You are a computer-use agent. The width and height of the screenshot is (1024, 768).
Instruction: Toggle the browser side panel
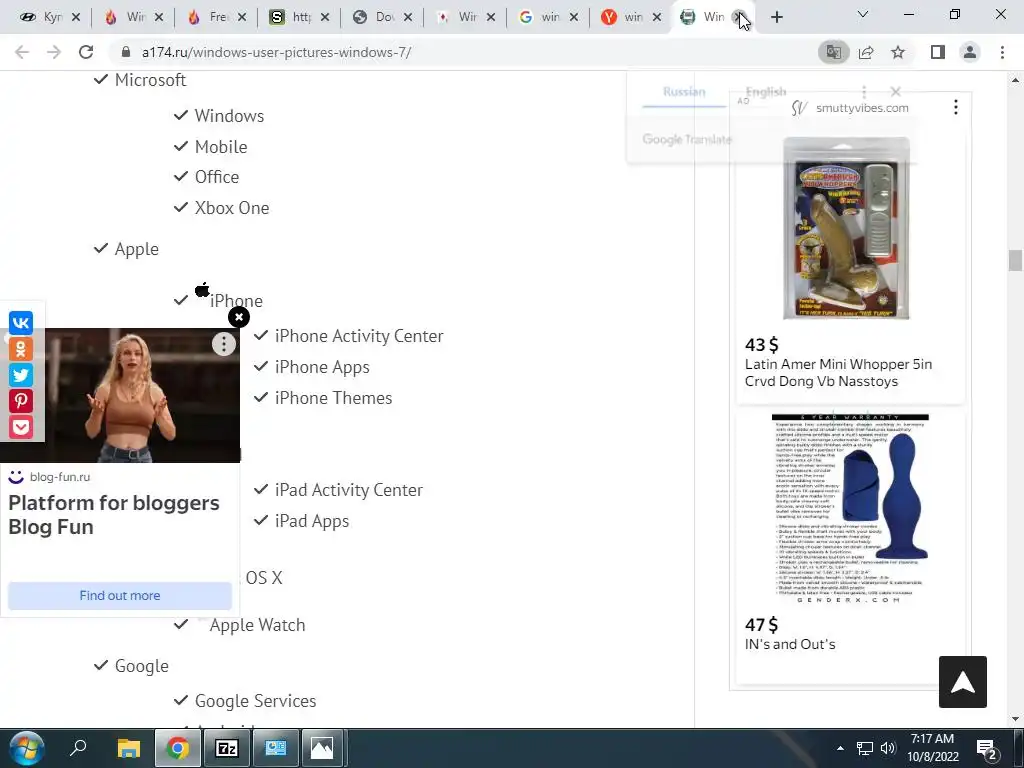click(938, 52)
